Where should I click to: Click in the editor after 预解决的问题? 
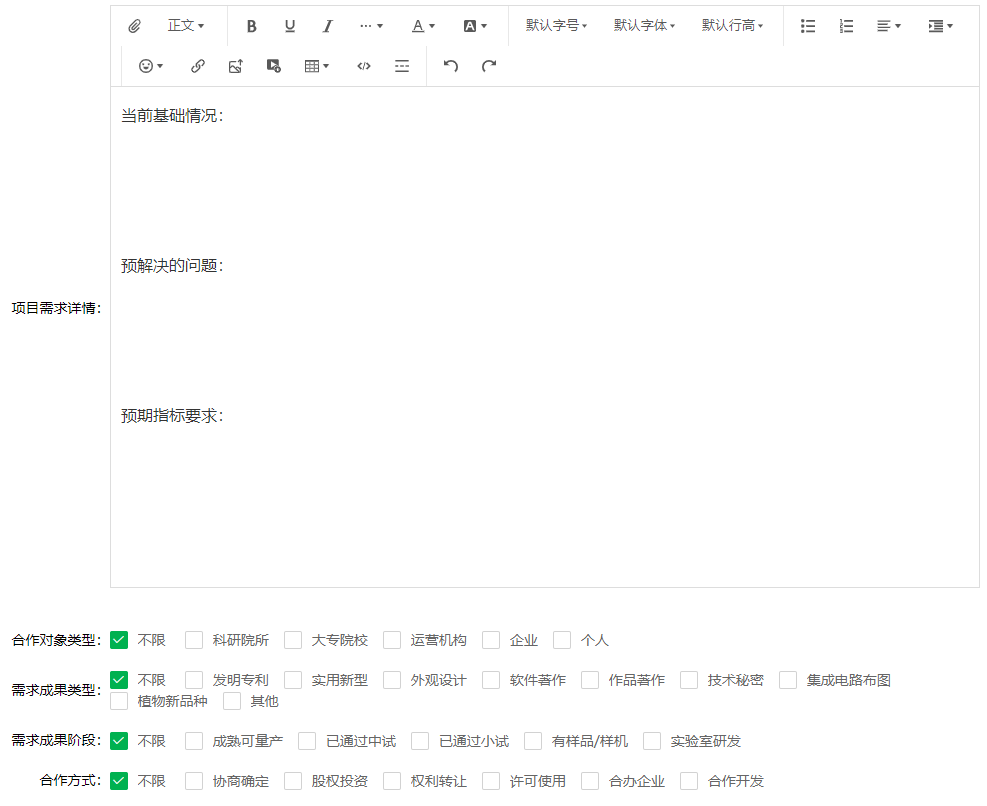click(x=240, y=266)
